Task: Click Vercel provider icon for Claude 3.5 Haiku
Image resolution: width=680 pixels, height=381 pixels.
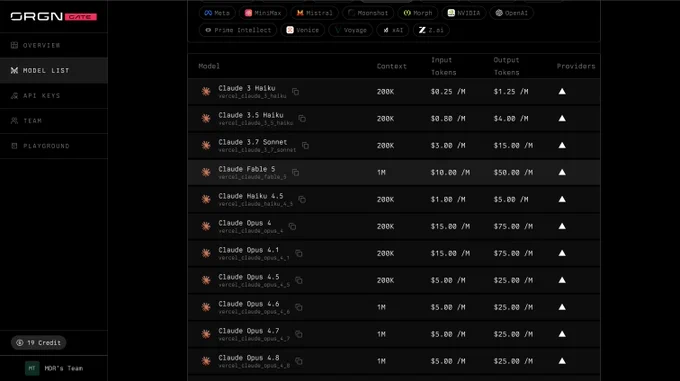Action: [x=562, y=118]
